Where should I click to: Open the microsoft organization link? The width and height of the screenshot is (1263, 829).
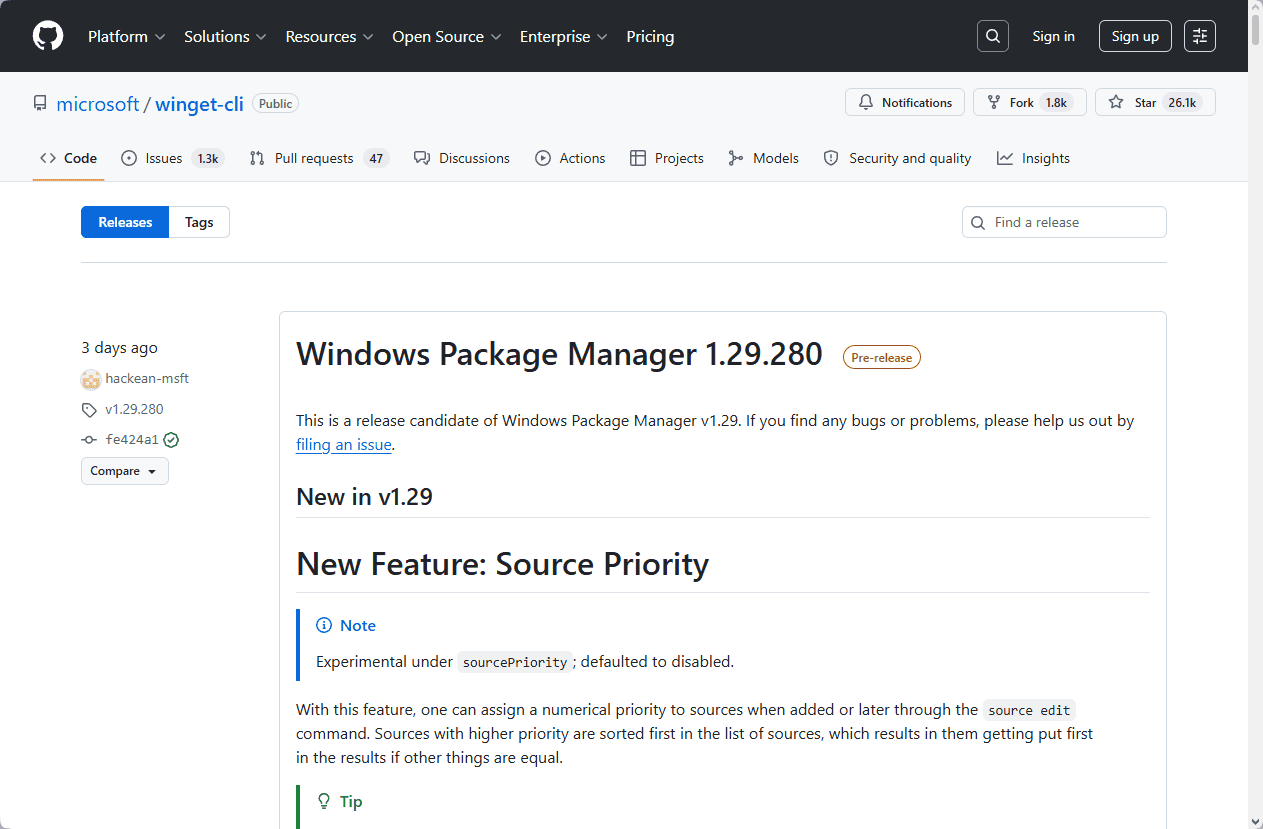point(98,104)
